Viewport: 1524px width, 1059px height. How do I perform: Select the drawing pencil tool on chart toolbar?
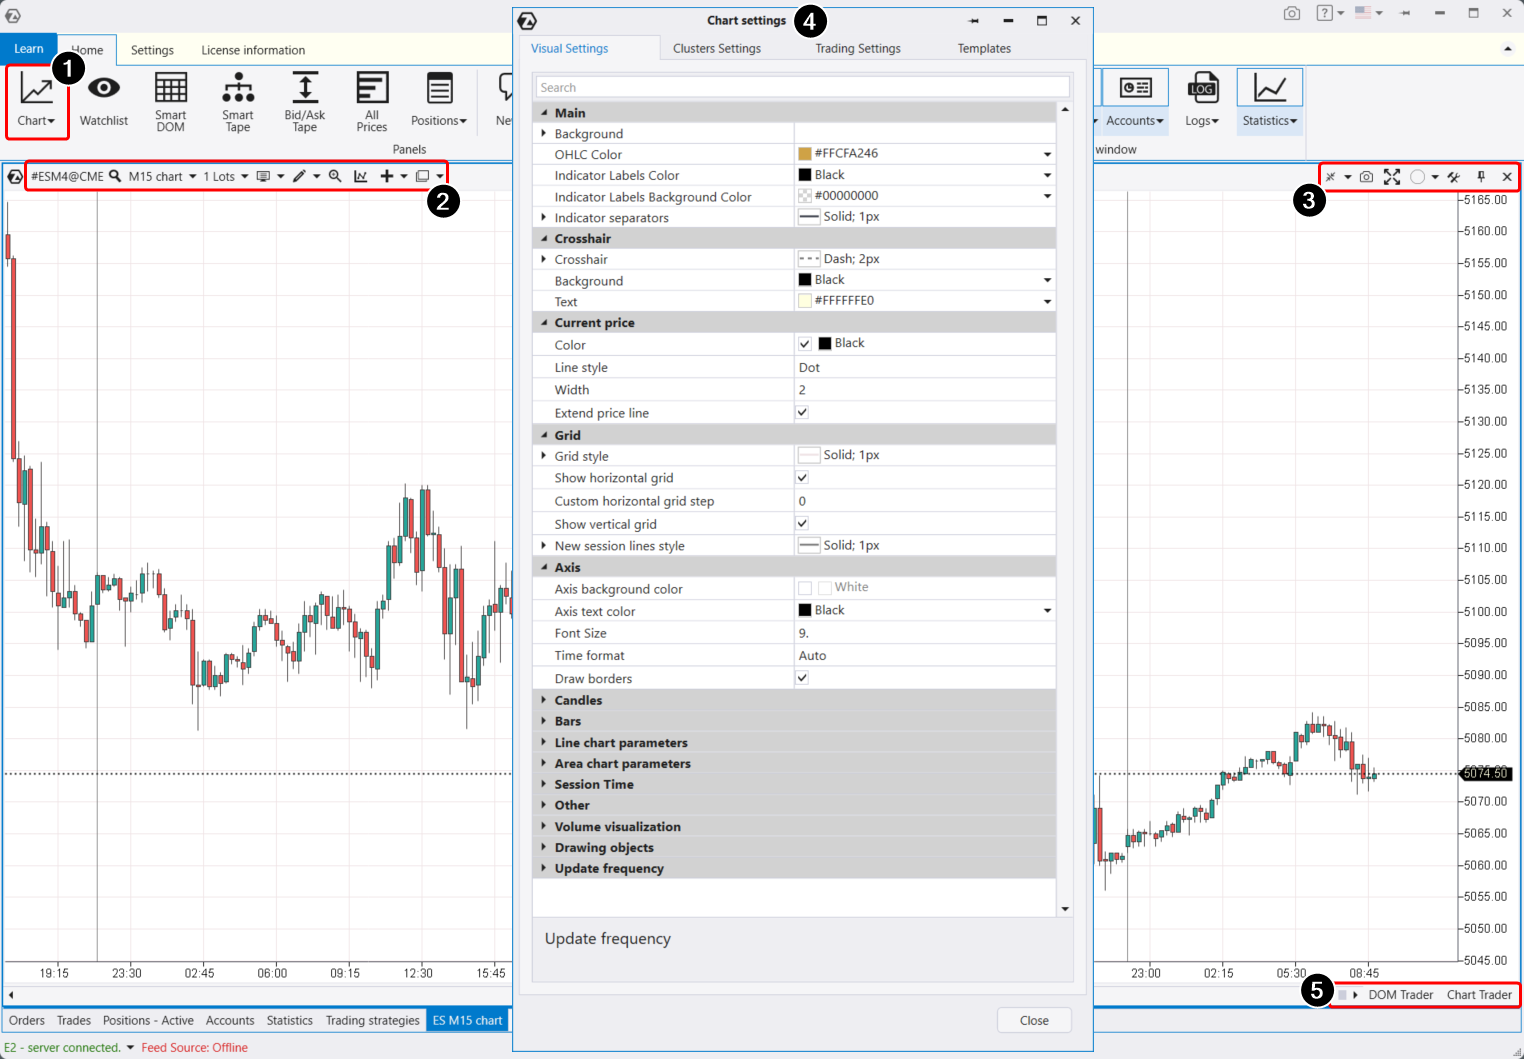click(x=300, y=176)
